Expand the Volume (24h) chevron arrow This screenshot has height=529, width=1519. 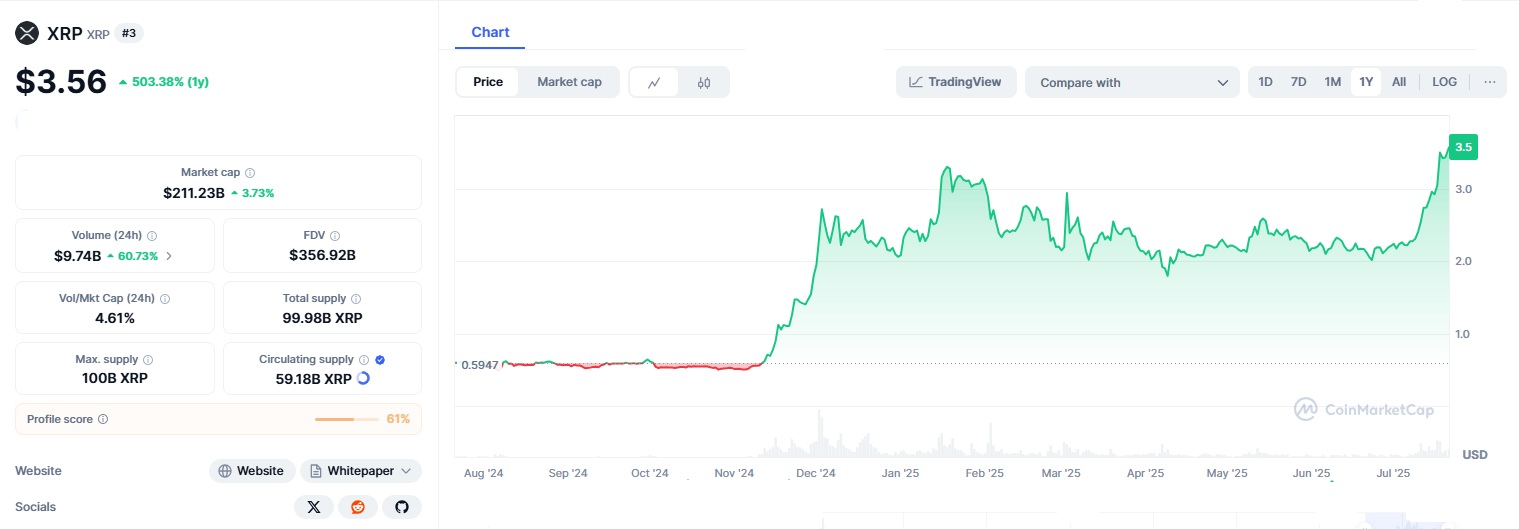[x=169, y=256]
